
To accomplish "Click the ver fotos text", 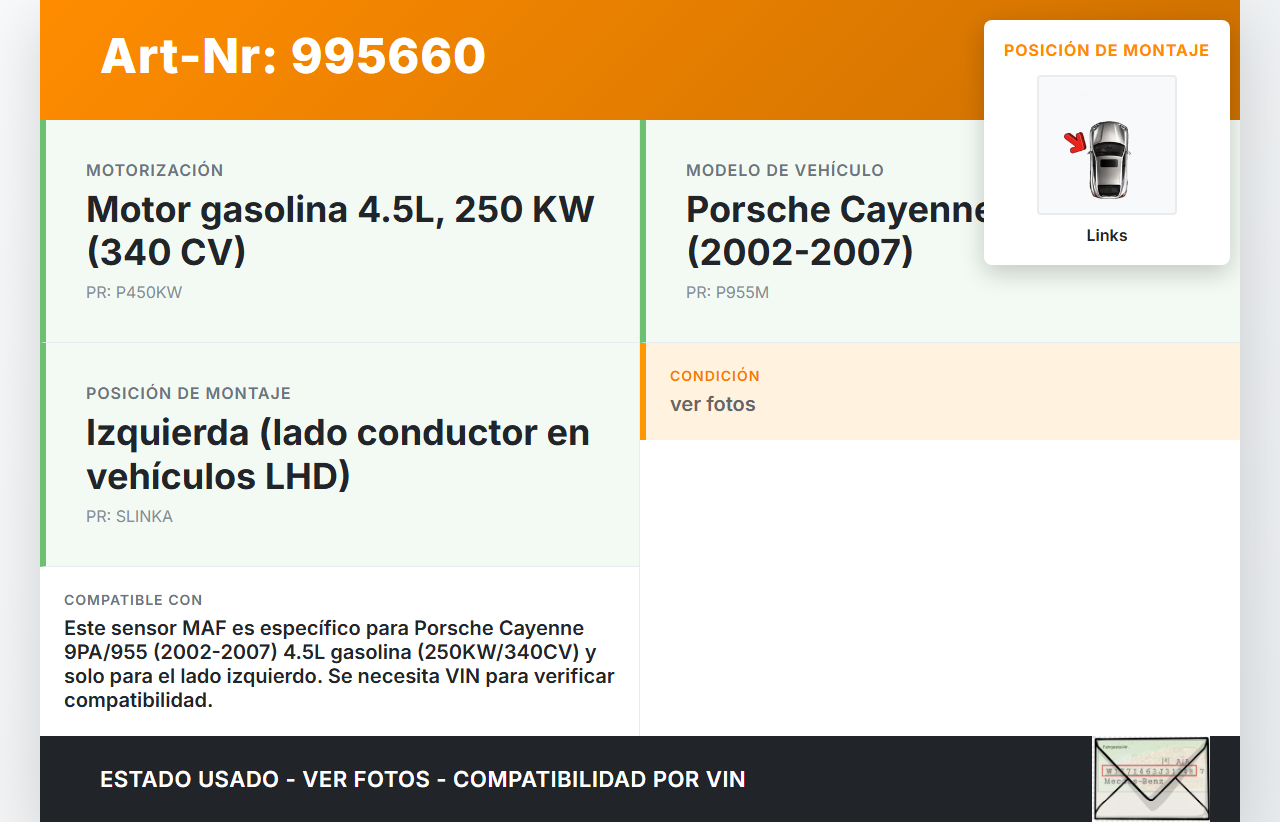I will point(713,405).
